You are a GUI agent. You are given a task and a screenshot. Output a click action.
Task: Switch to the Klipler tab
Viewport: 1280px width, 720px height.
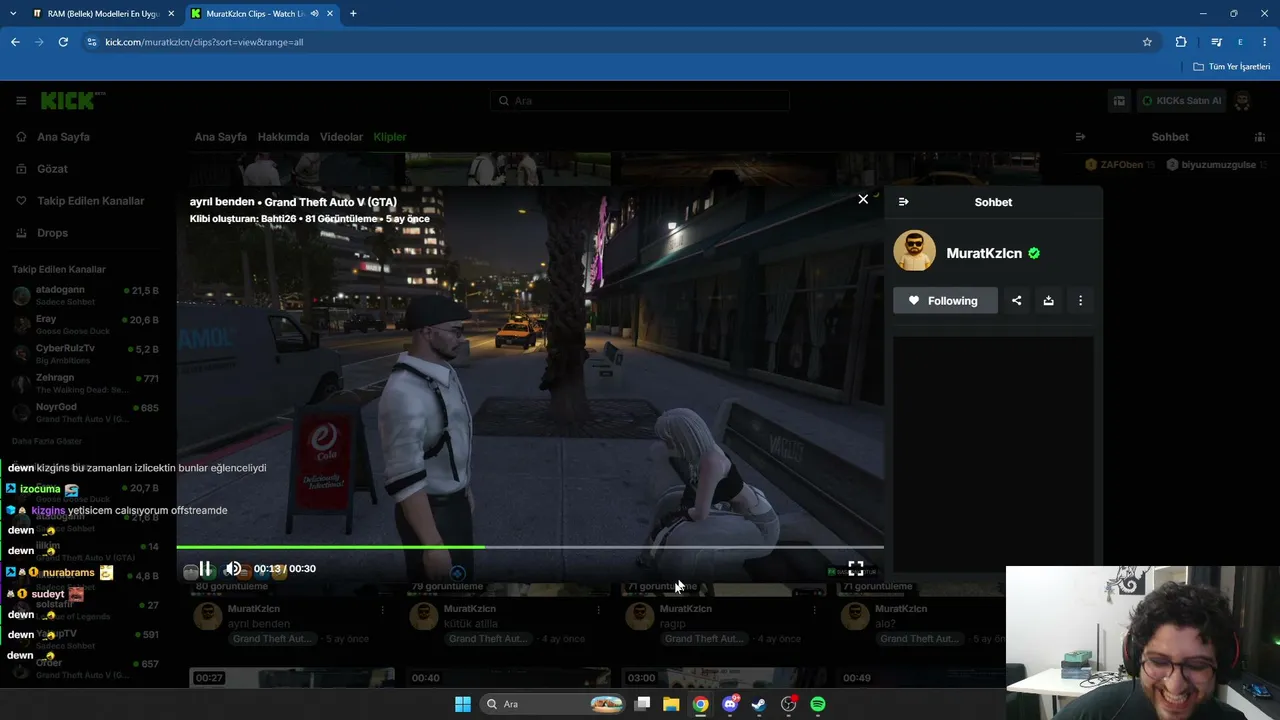390,137
